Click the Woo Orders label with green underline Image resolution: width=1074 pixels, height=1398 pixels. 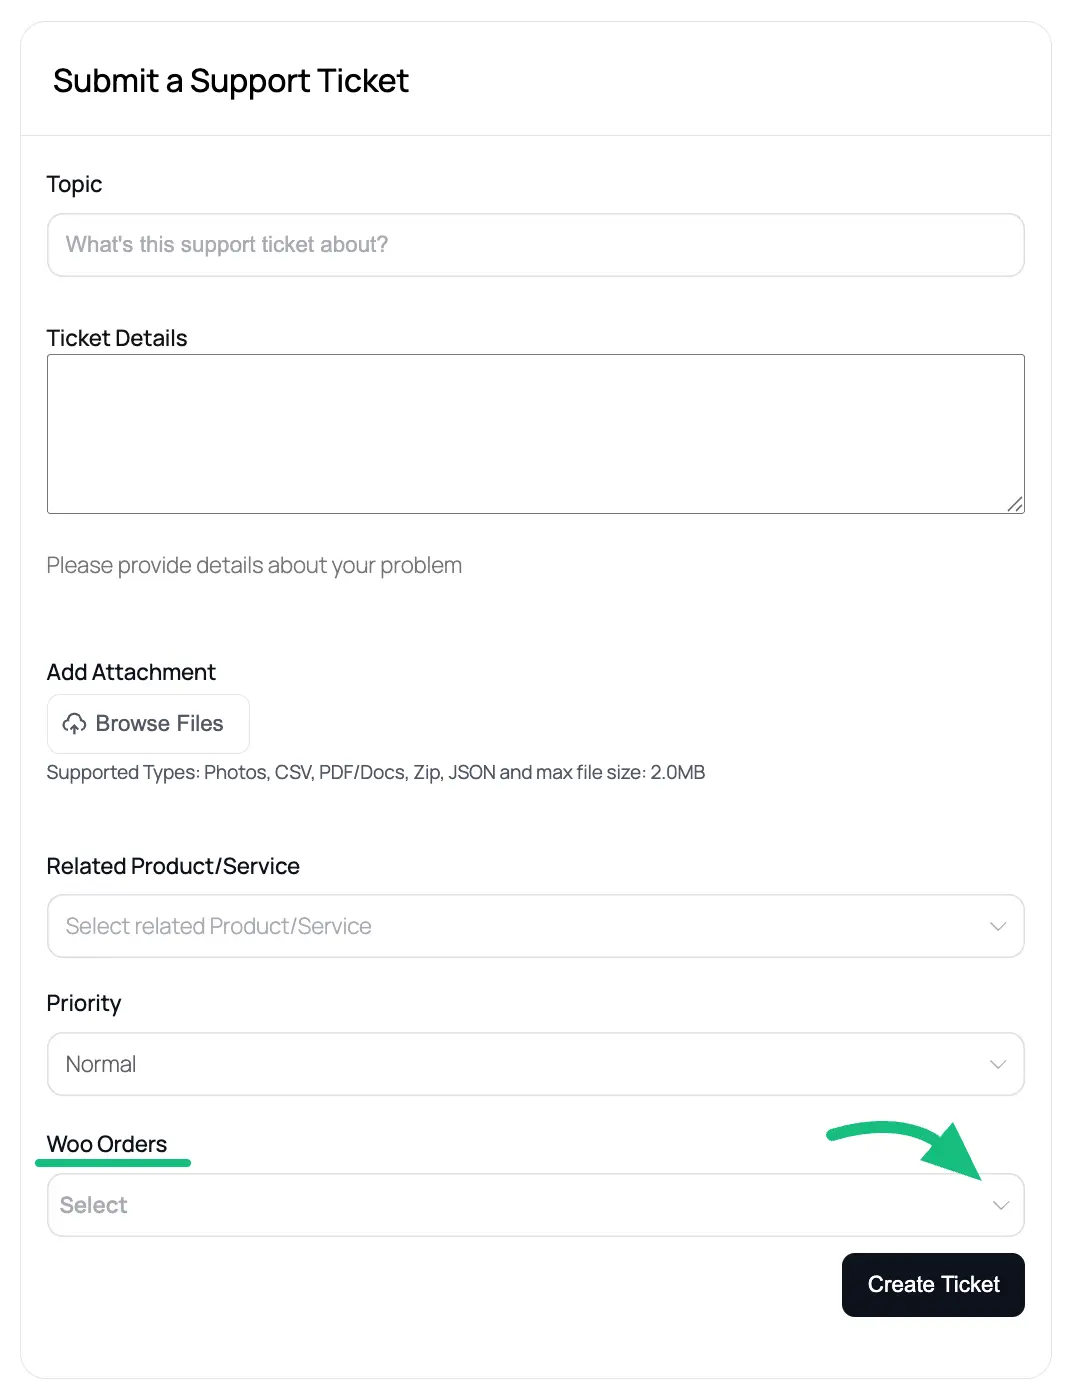106,1144
